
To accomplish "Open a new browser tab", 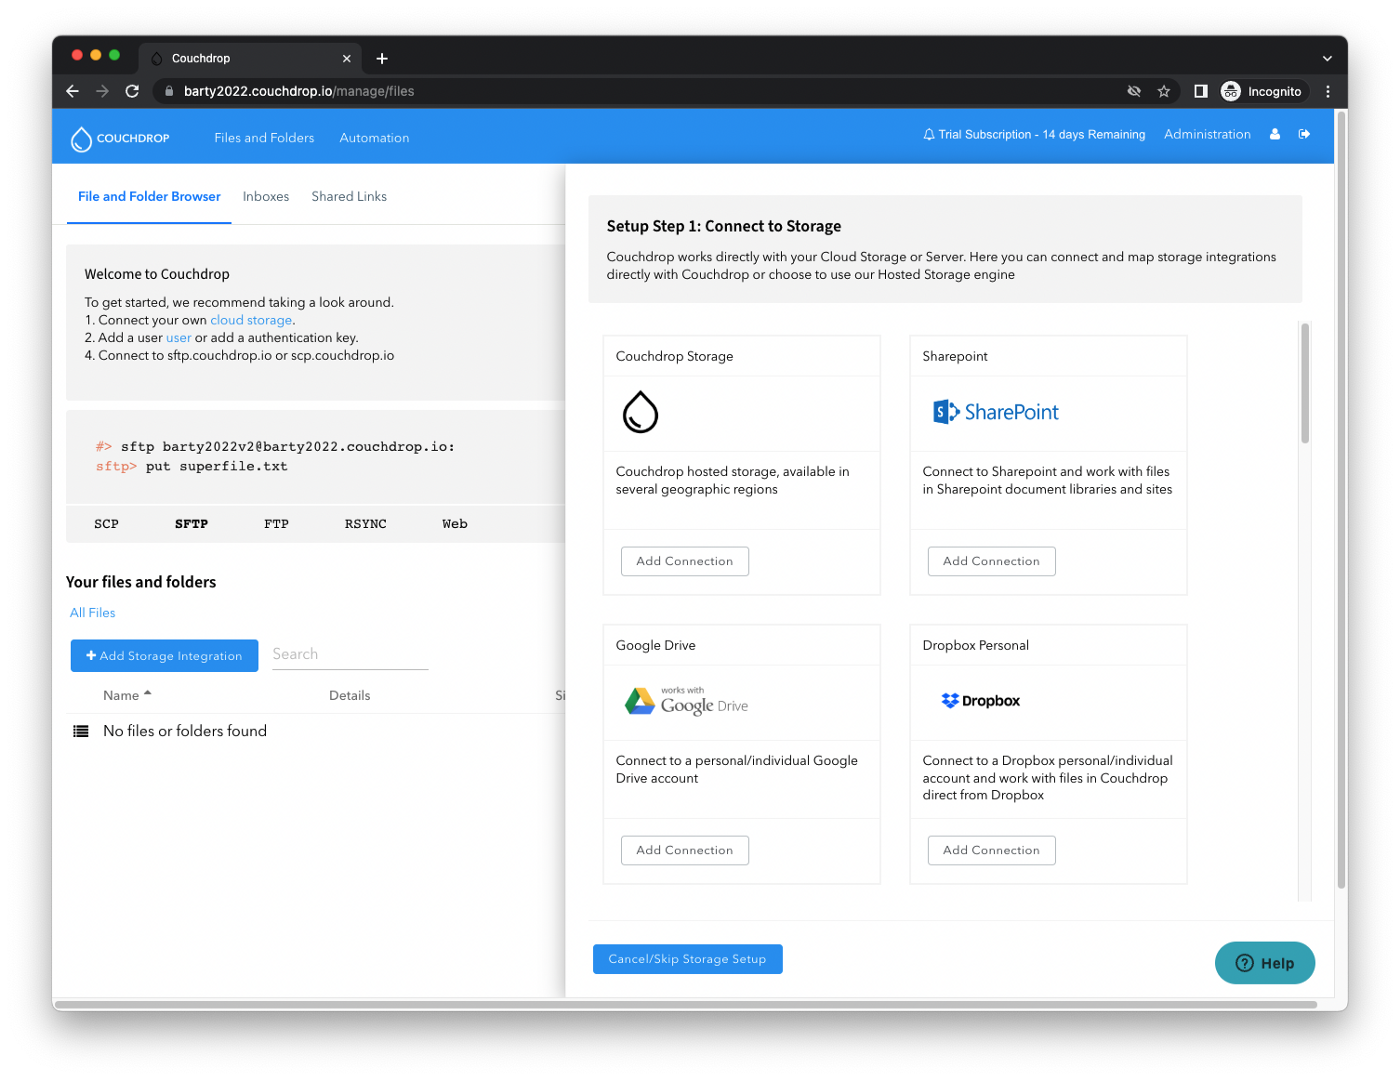I will point(382,59).
